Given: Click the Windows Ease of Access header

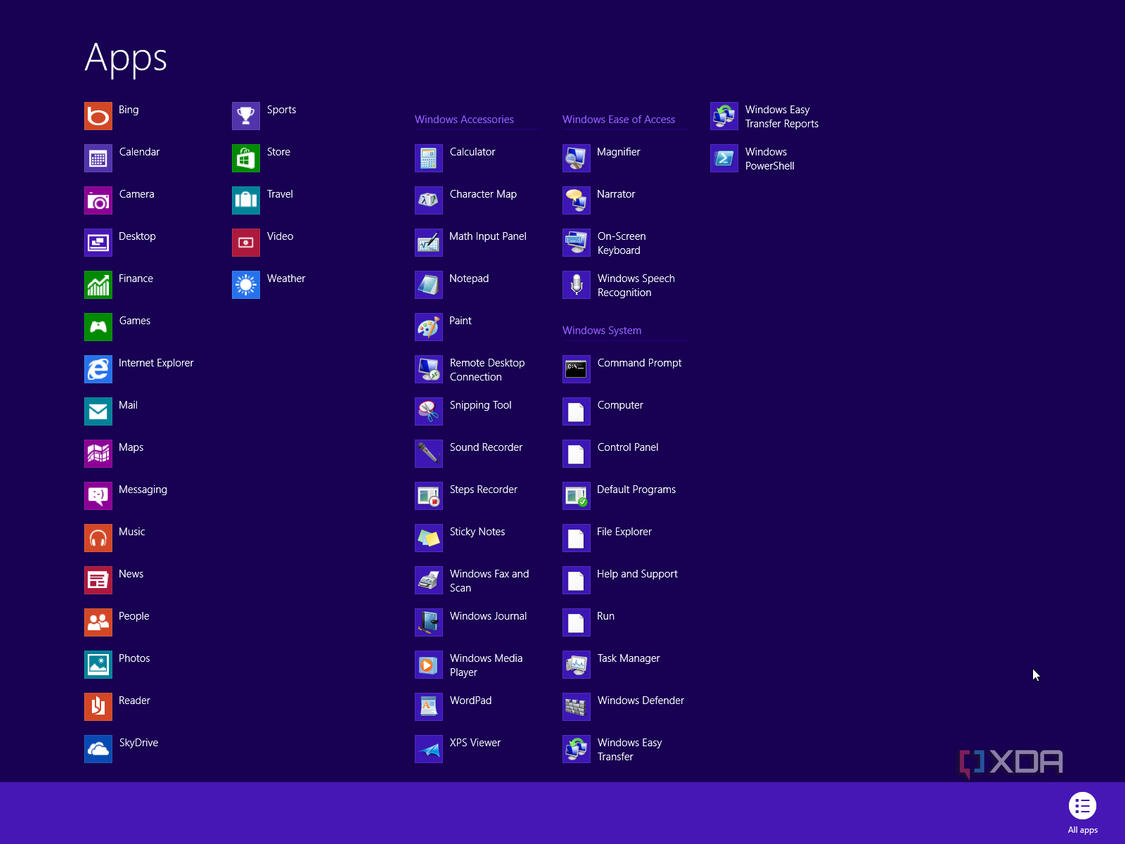Looking at the screenshot, I should [x=618, y=119].
